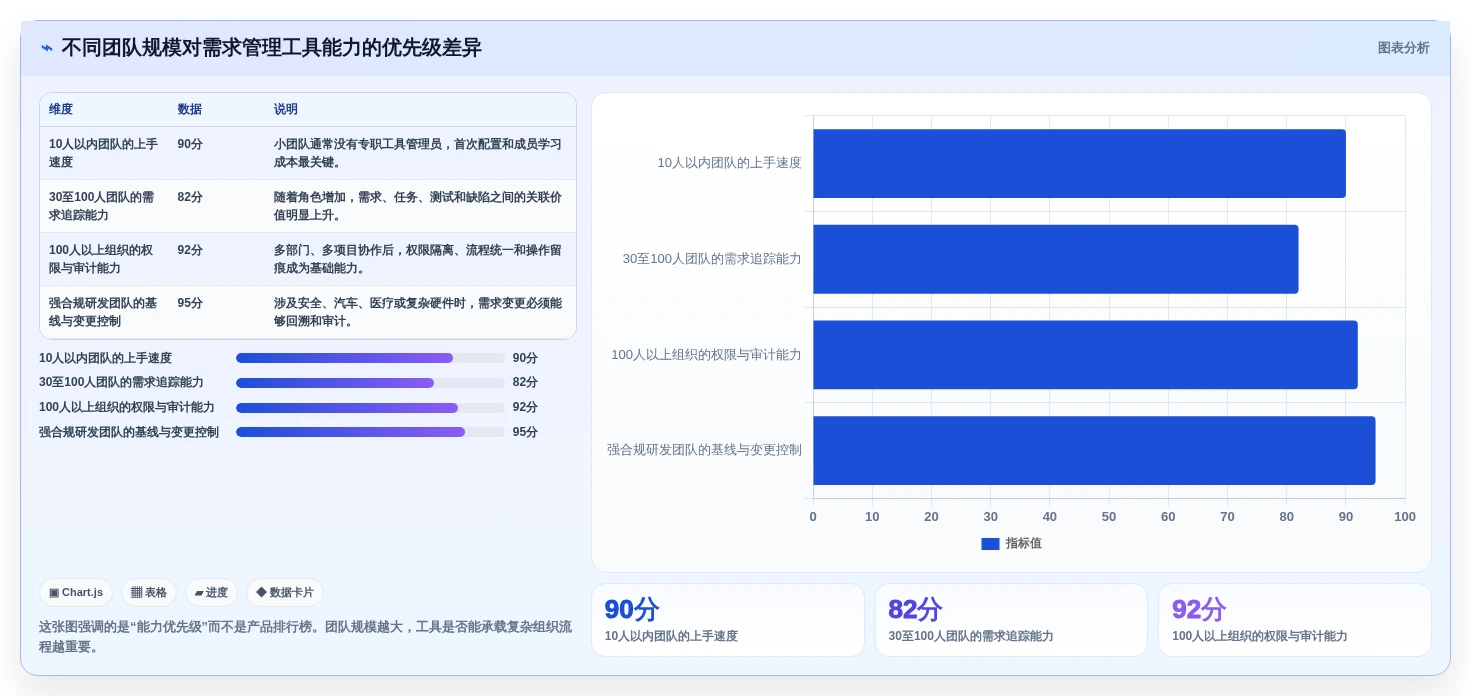
Task: Click the 90分 value in the table
Action: (x=190, y=144)
